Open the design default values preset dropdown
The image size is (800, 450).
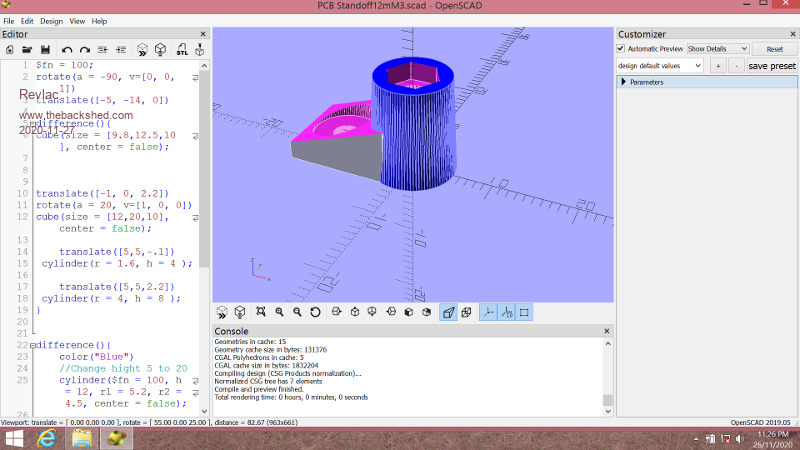tap(658, 66)
